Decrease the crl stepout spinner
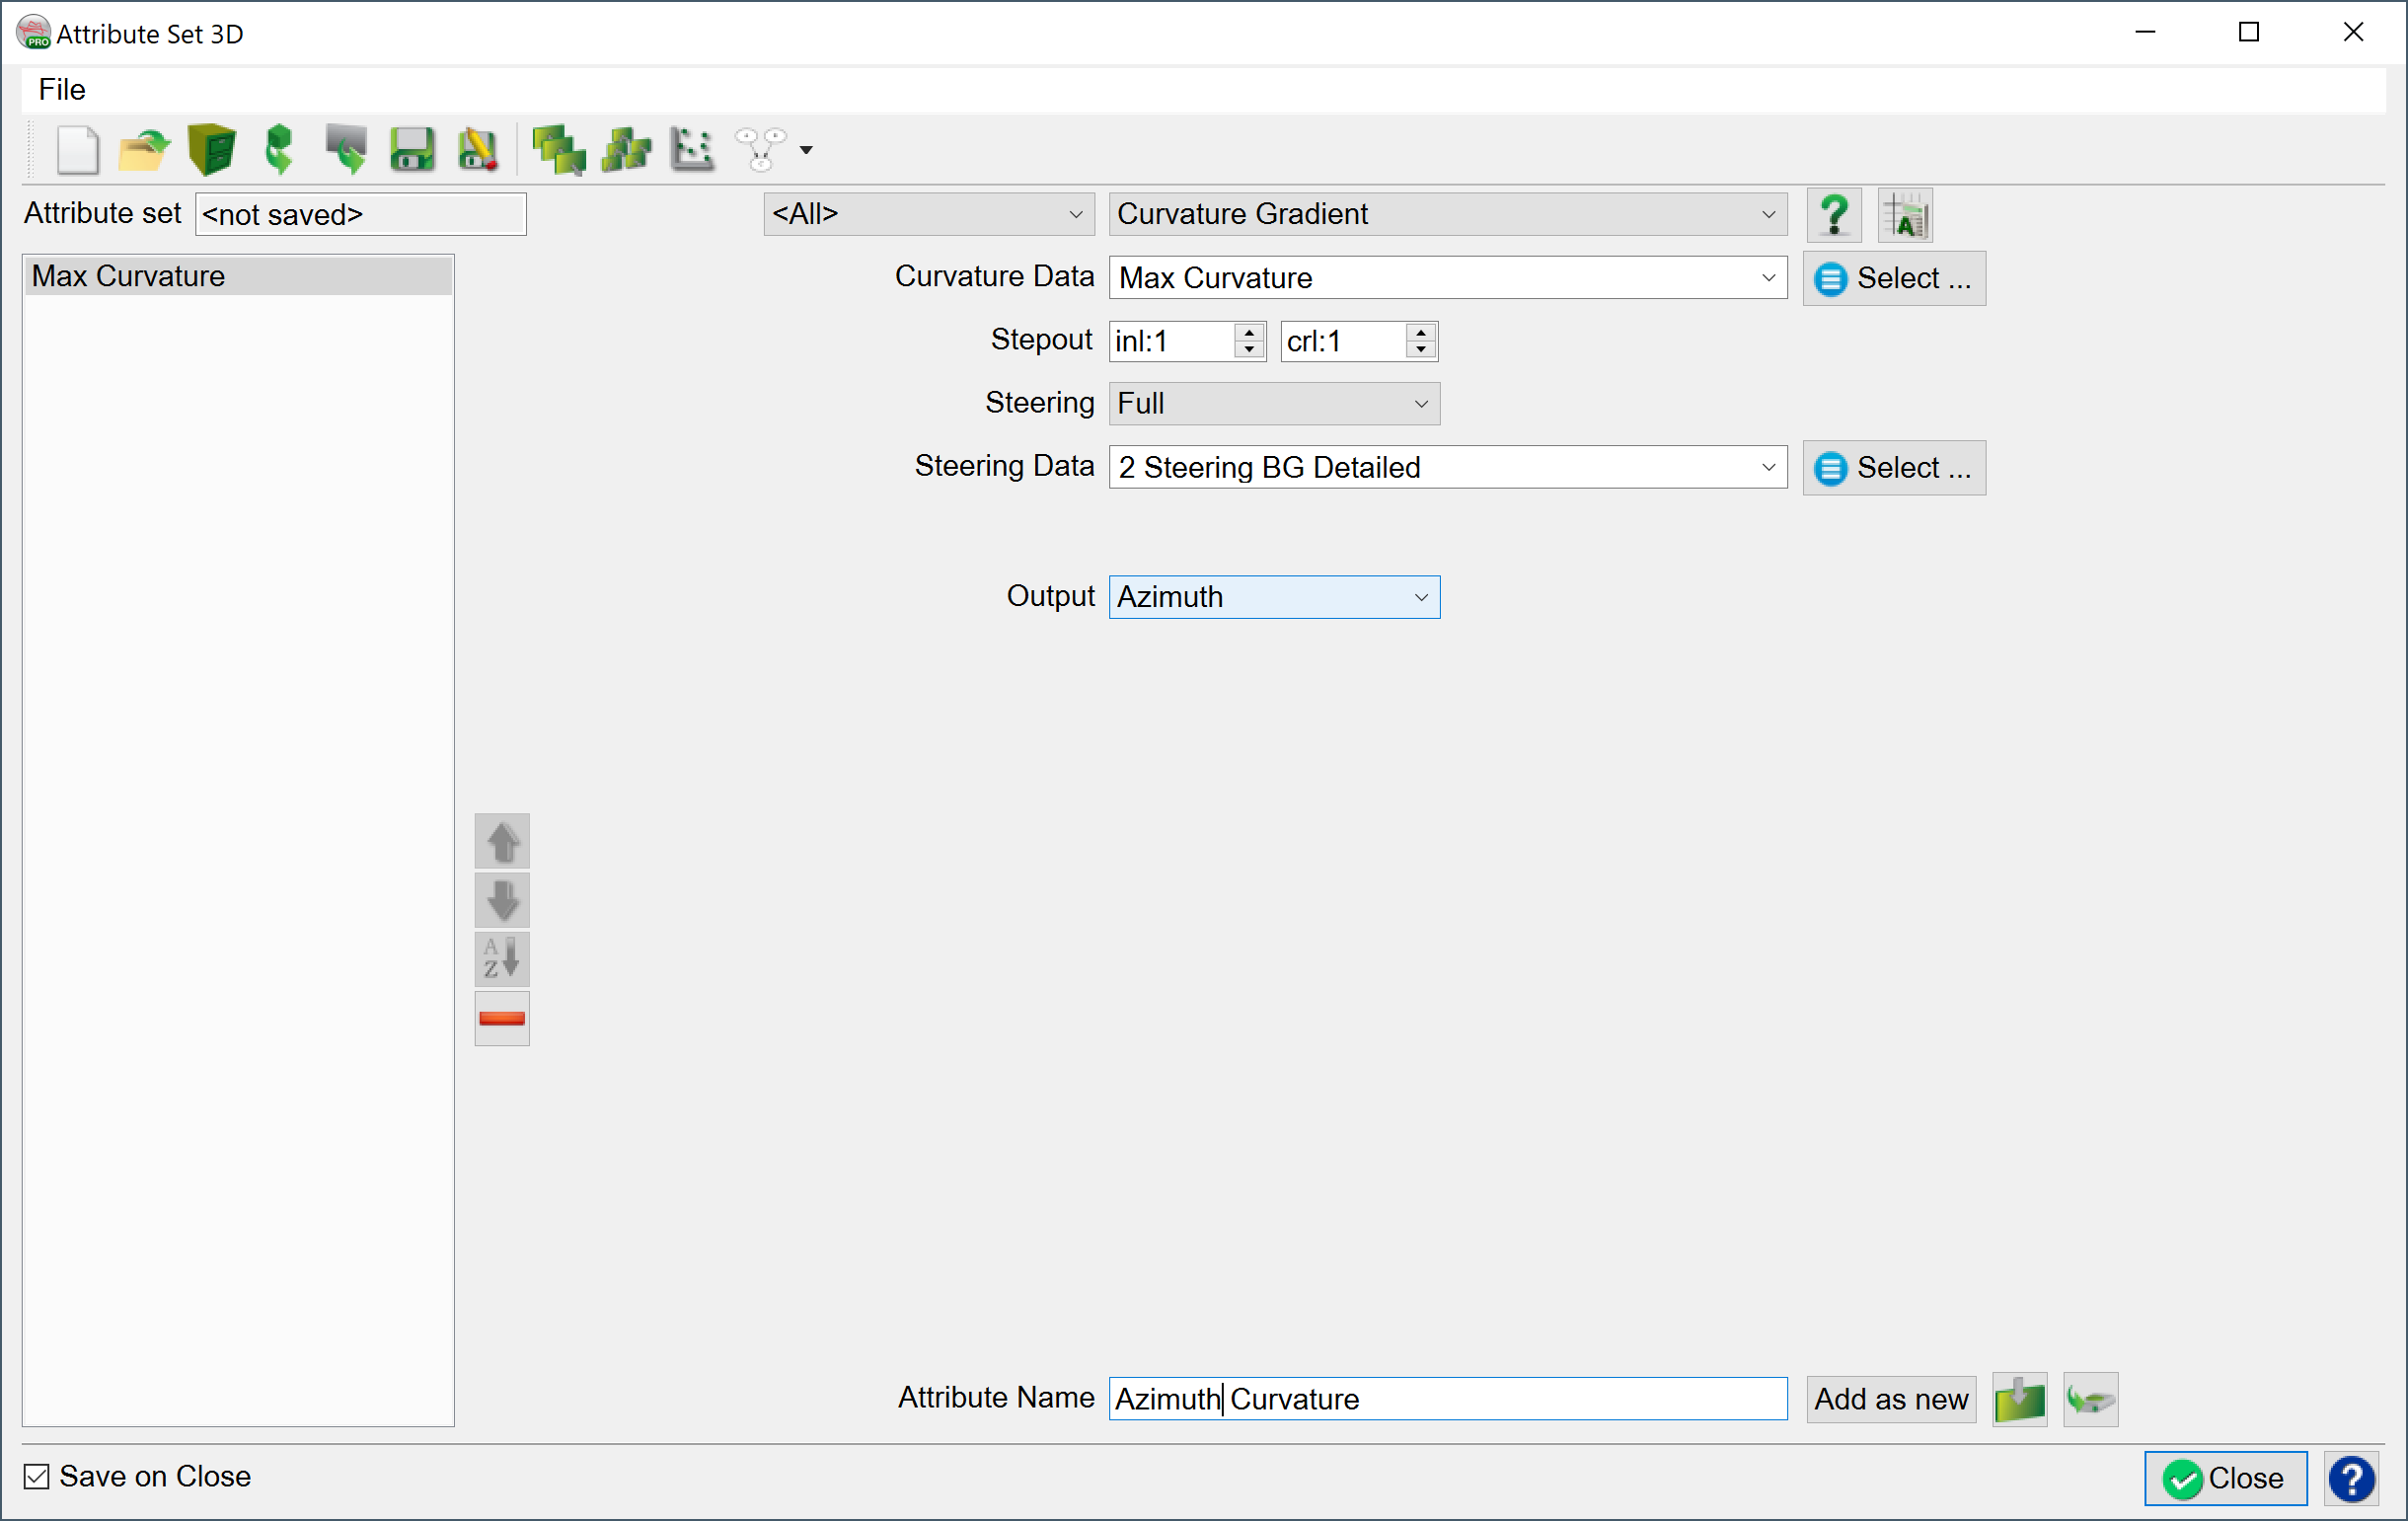Image resolution: width=2408 pixels, height=1521 pixels. pyautogui.click(x=1421, y=350)
